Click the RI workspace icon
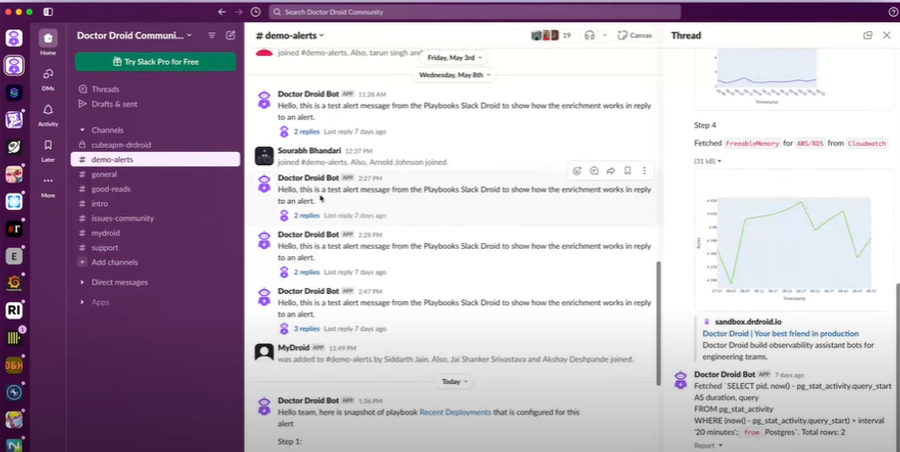 [x=14, y=311]
